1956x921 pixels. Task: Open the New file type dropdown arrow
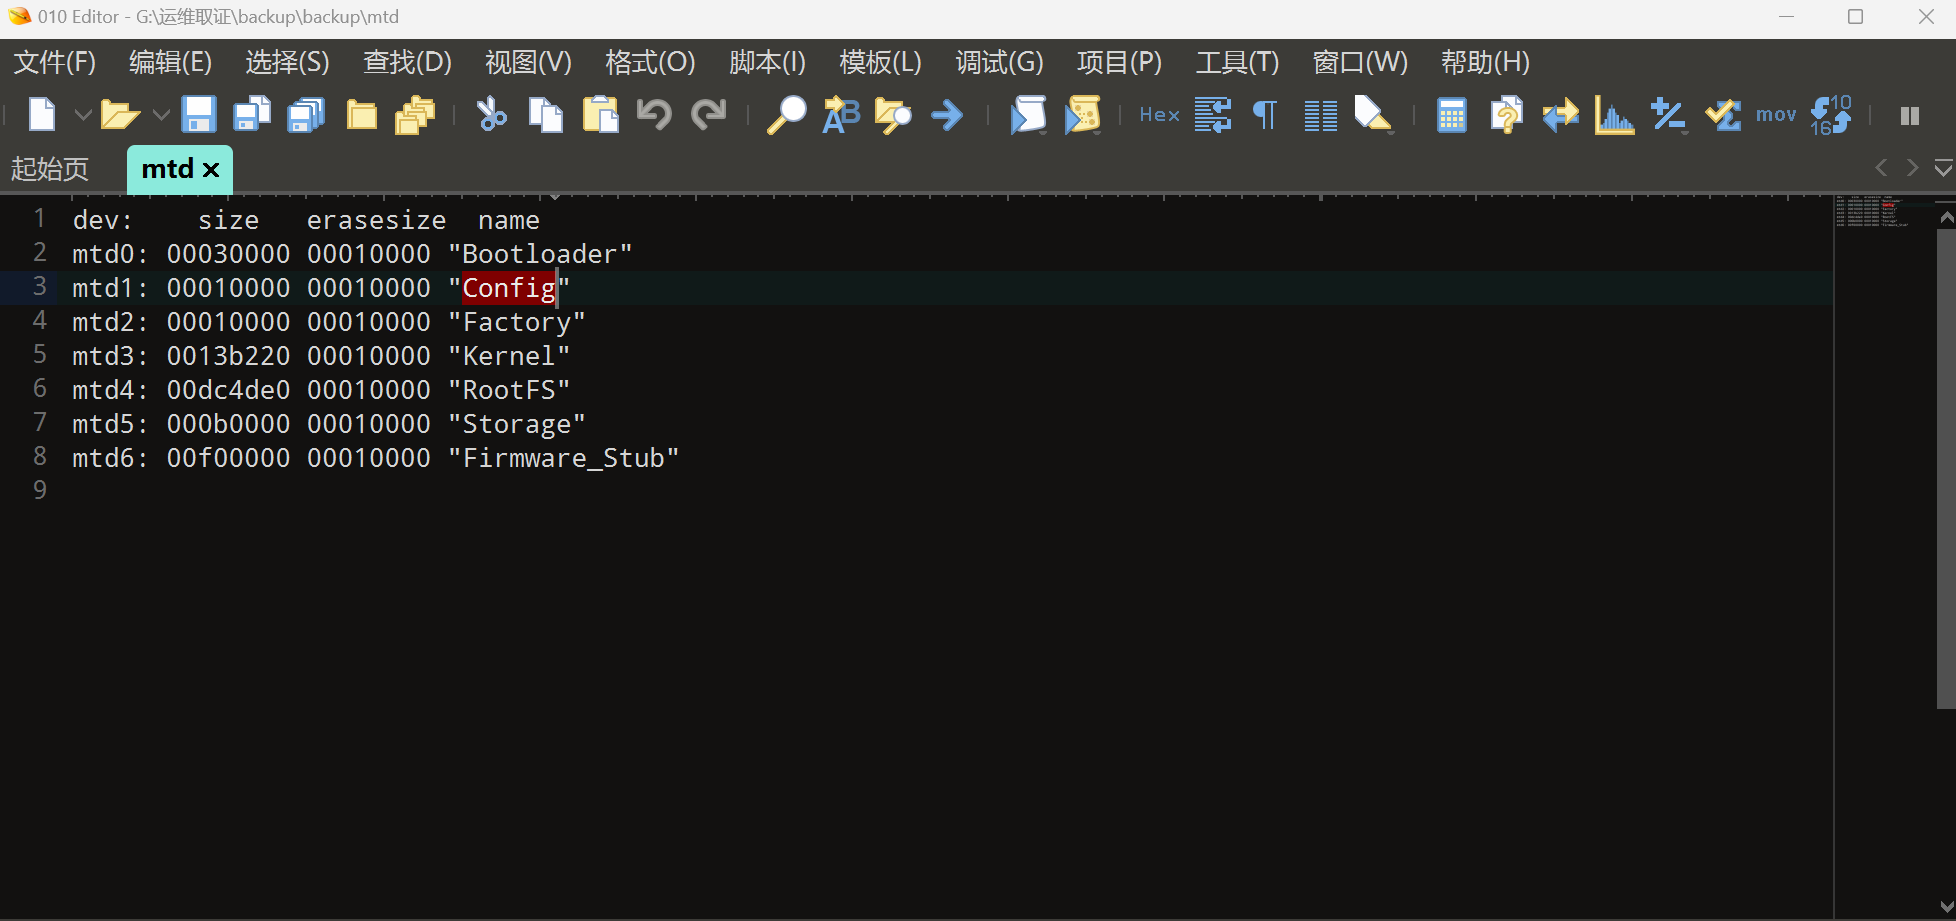83,115
